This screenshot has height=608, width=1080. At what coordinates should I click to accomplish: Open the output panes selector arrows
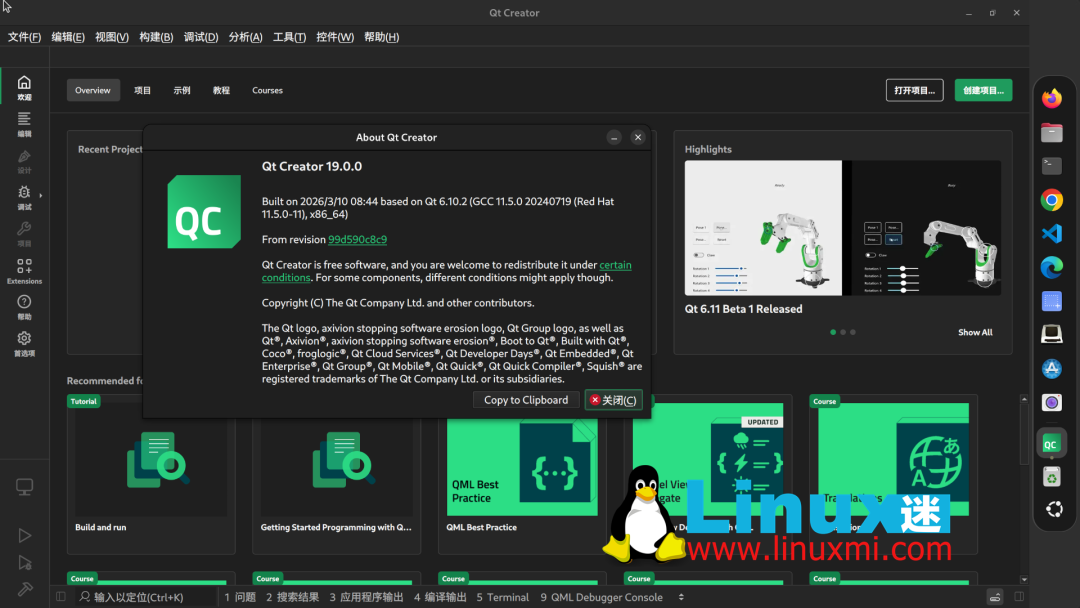pyautogui.click(x=681, y=597)
